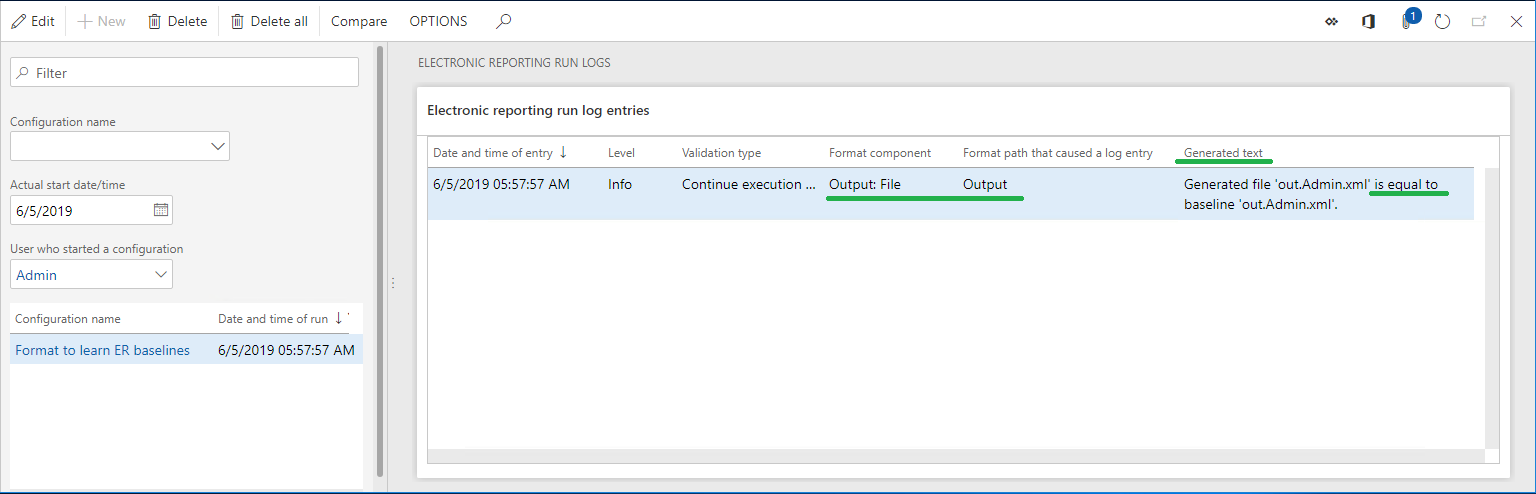Click the New button

[x=102, y=21]
